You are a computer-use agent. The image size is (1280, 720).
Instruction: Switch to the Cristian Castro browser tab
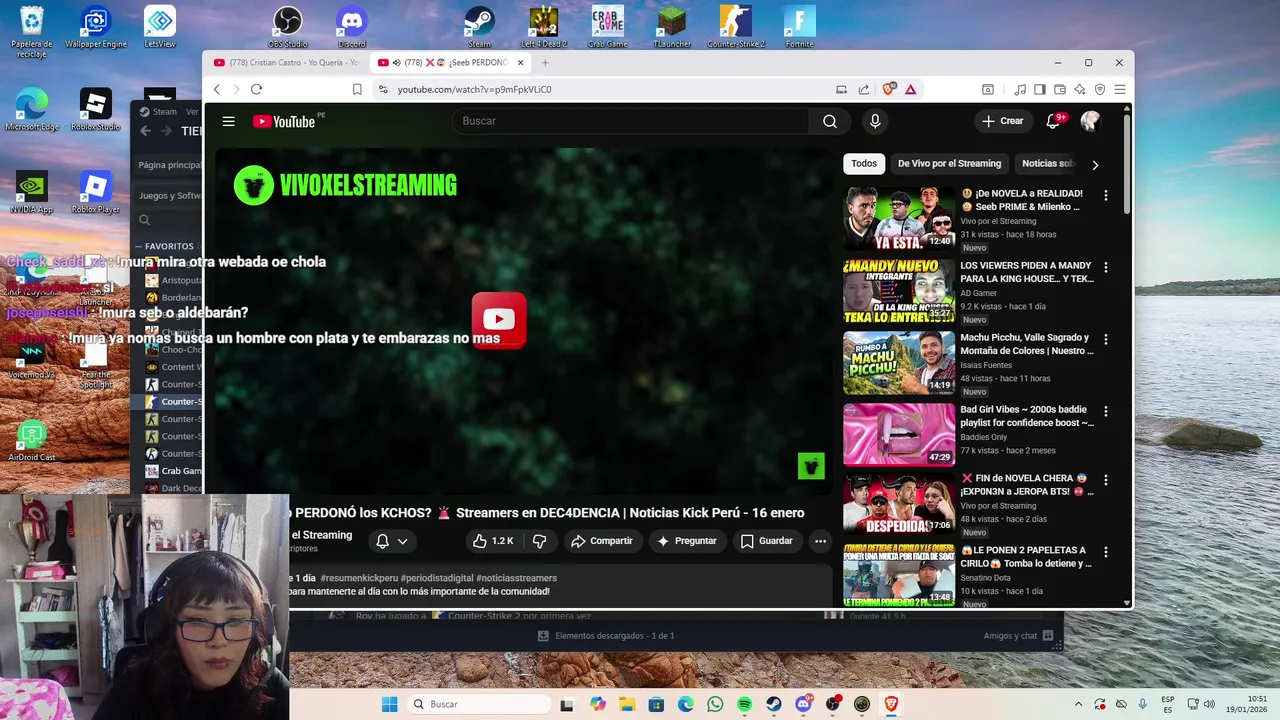tap(286, 63)
